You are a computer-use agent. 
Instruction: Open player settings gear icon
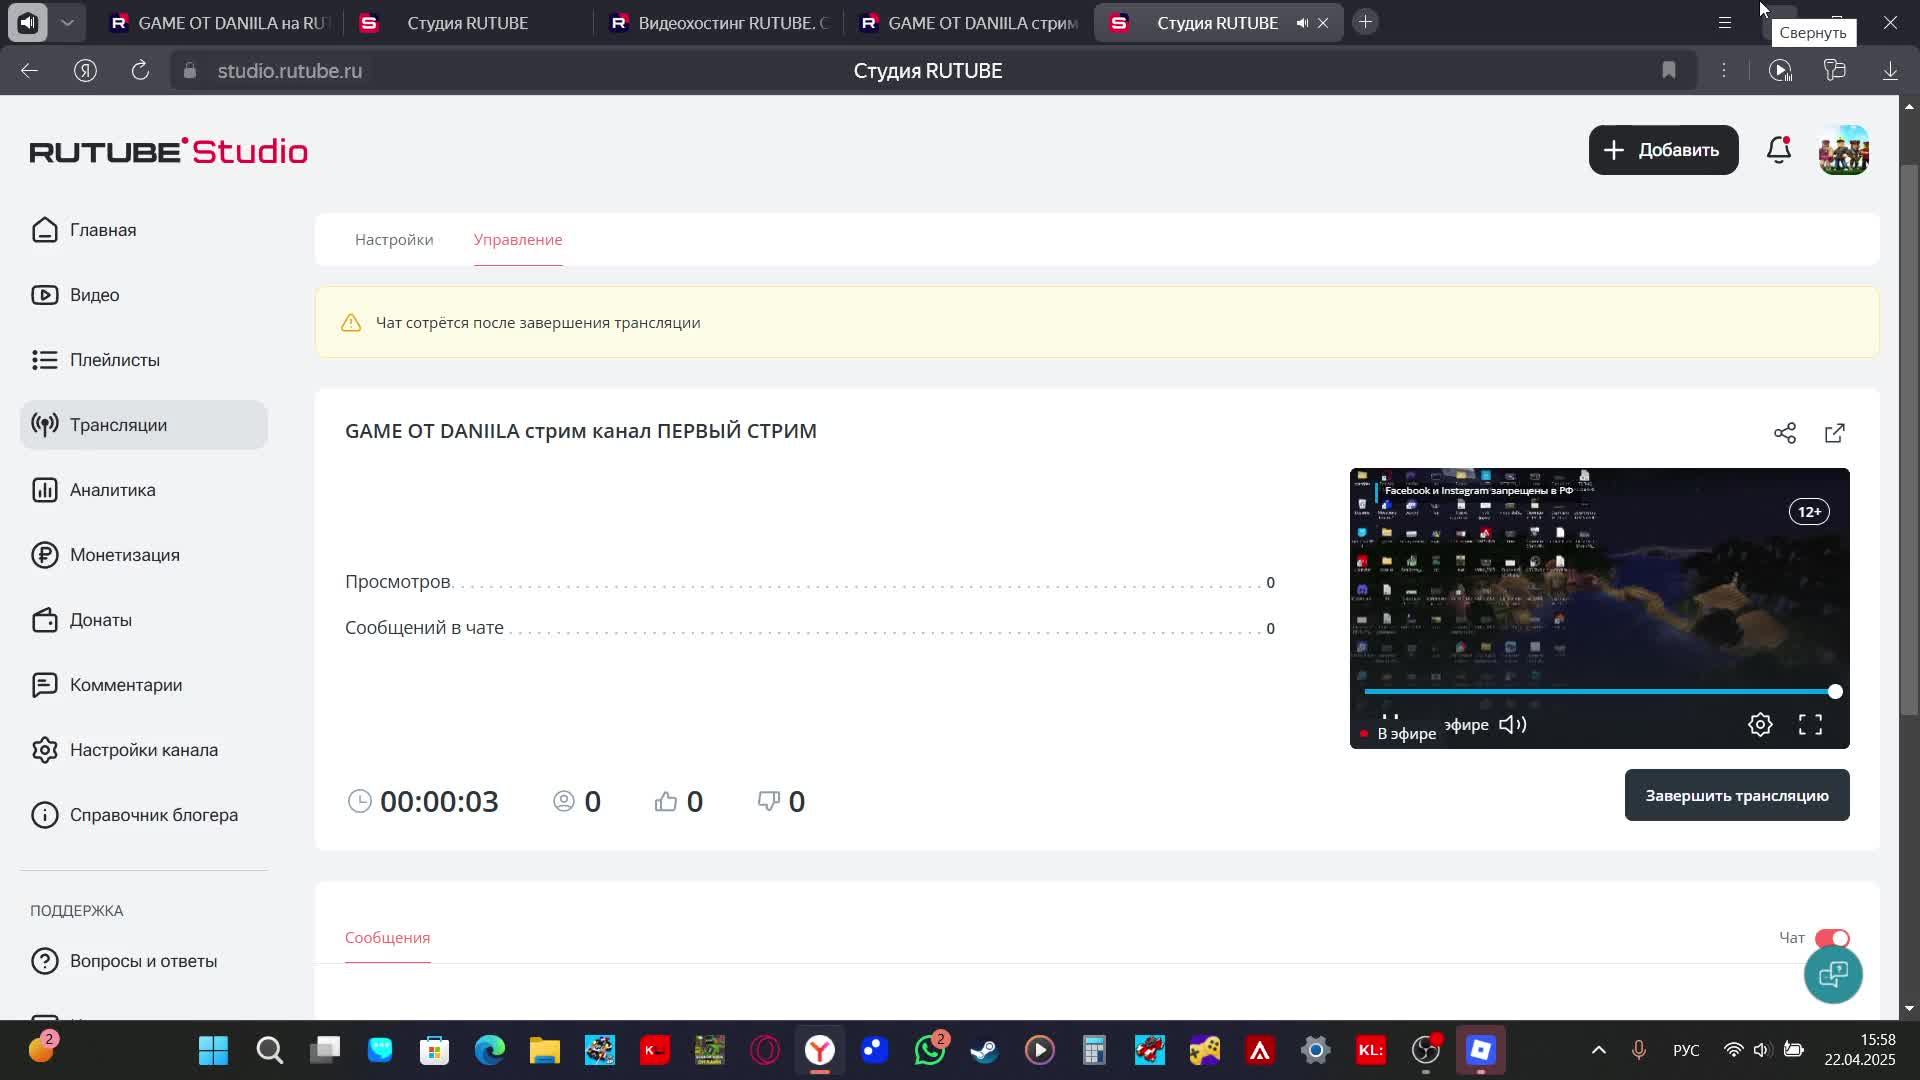point(1760,725)
